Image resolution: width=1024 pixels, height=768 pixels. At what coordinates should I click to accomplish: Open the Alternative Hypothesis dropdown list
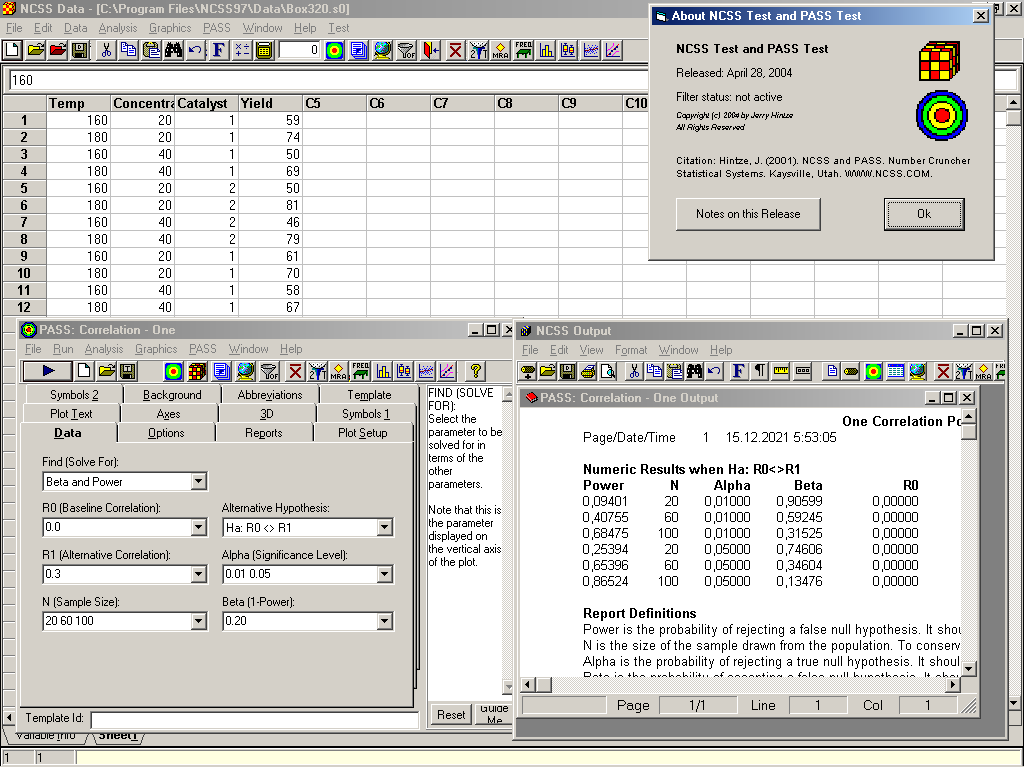tap(385, 528)
